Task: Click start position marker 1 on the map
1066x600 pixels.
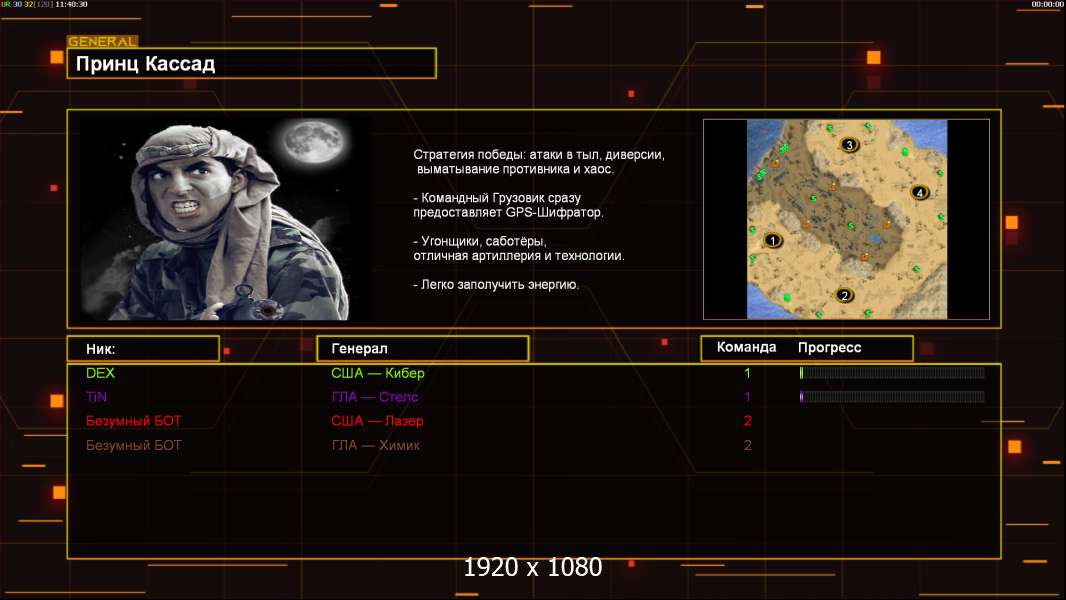Action: [x=772, y=240]
